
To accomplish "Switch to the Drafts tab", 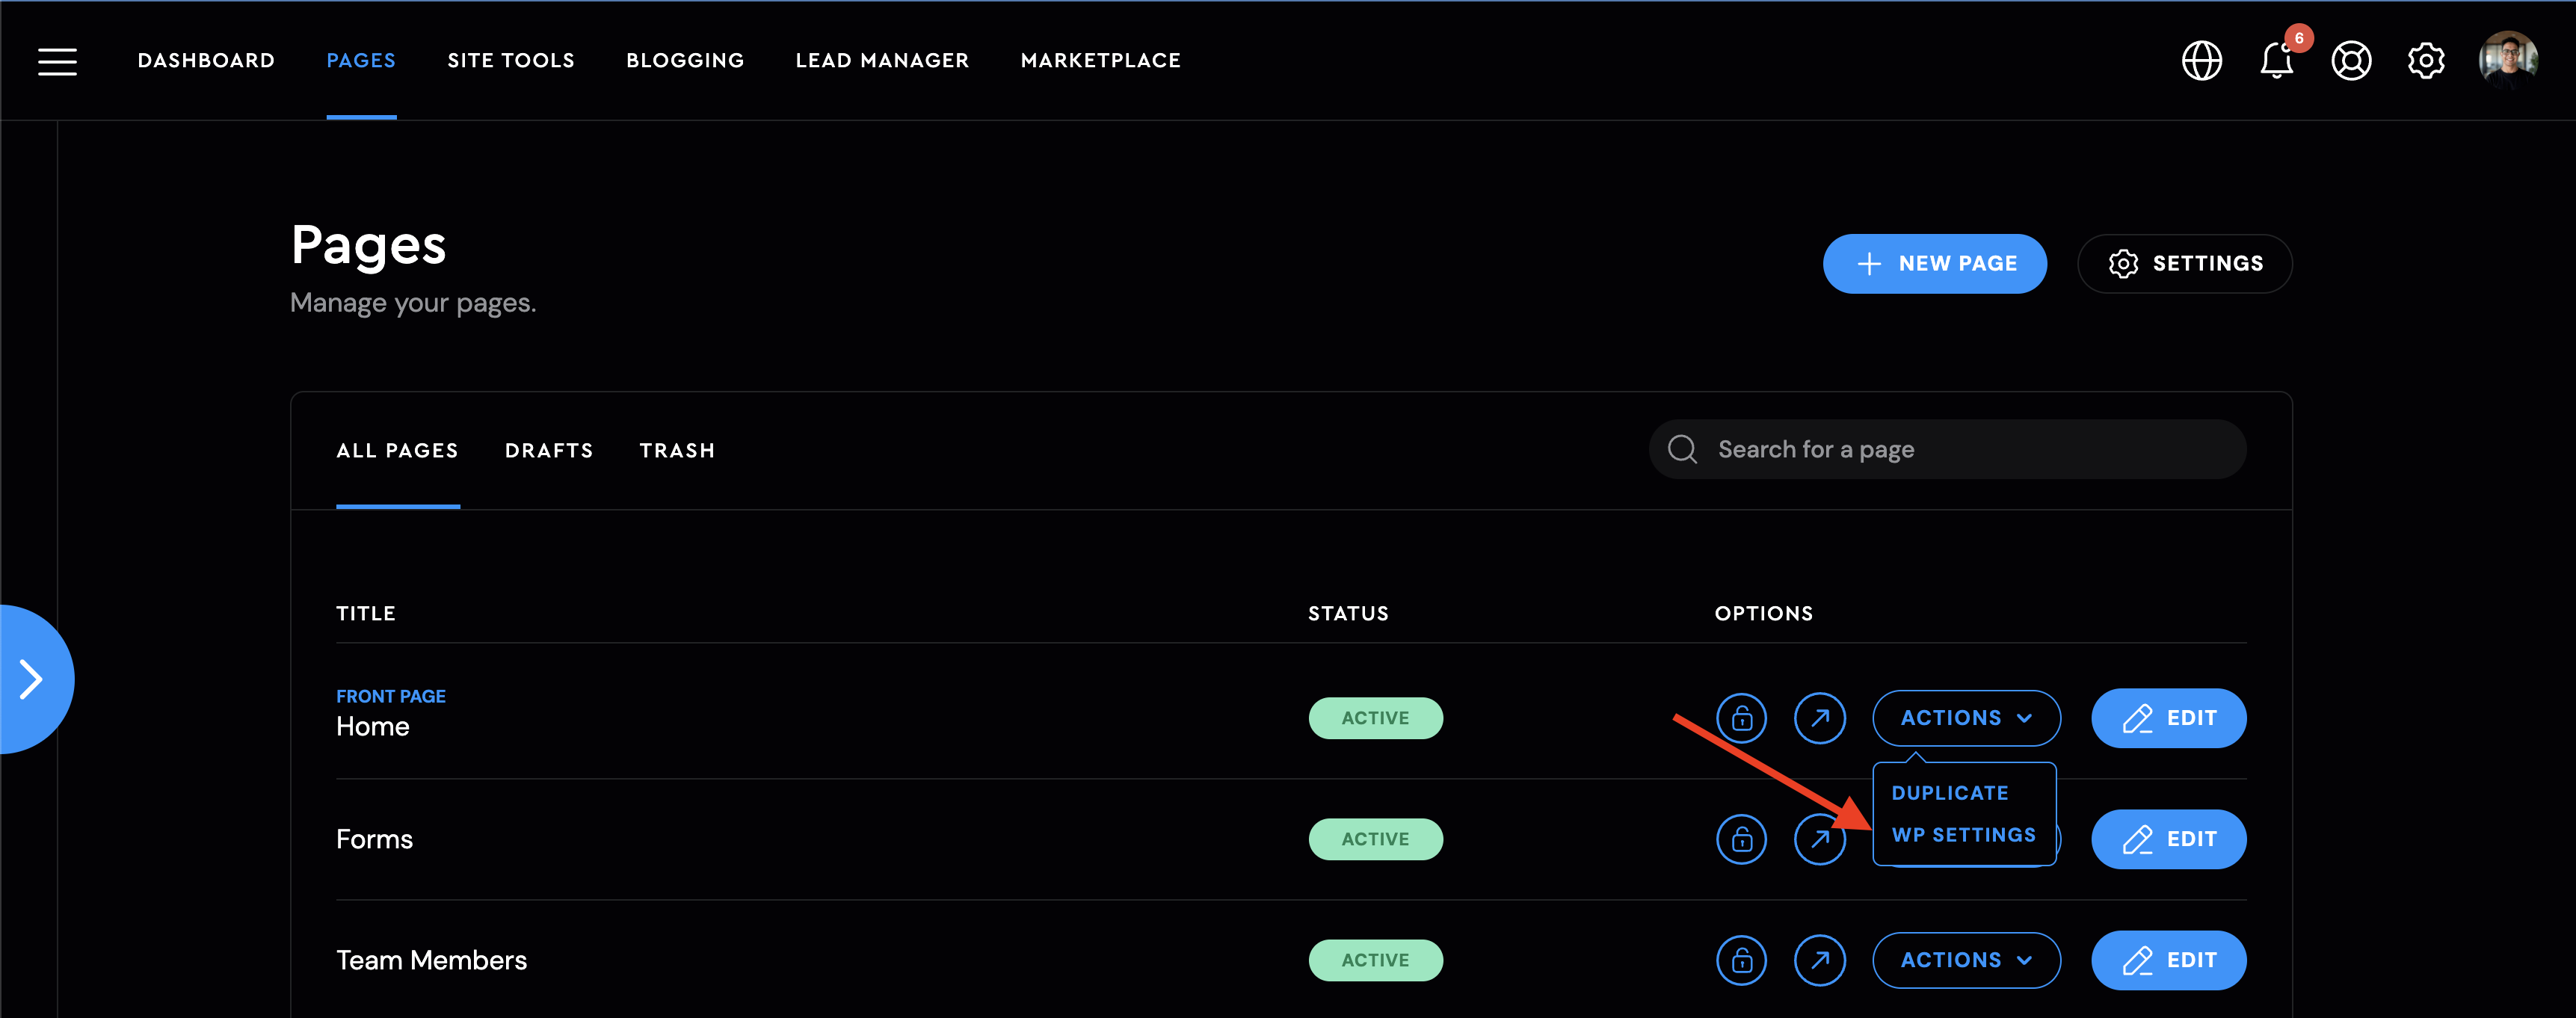I will point(549,450).
